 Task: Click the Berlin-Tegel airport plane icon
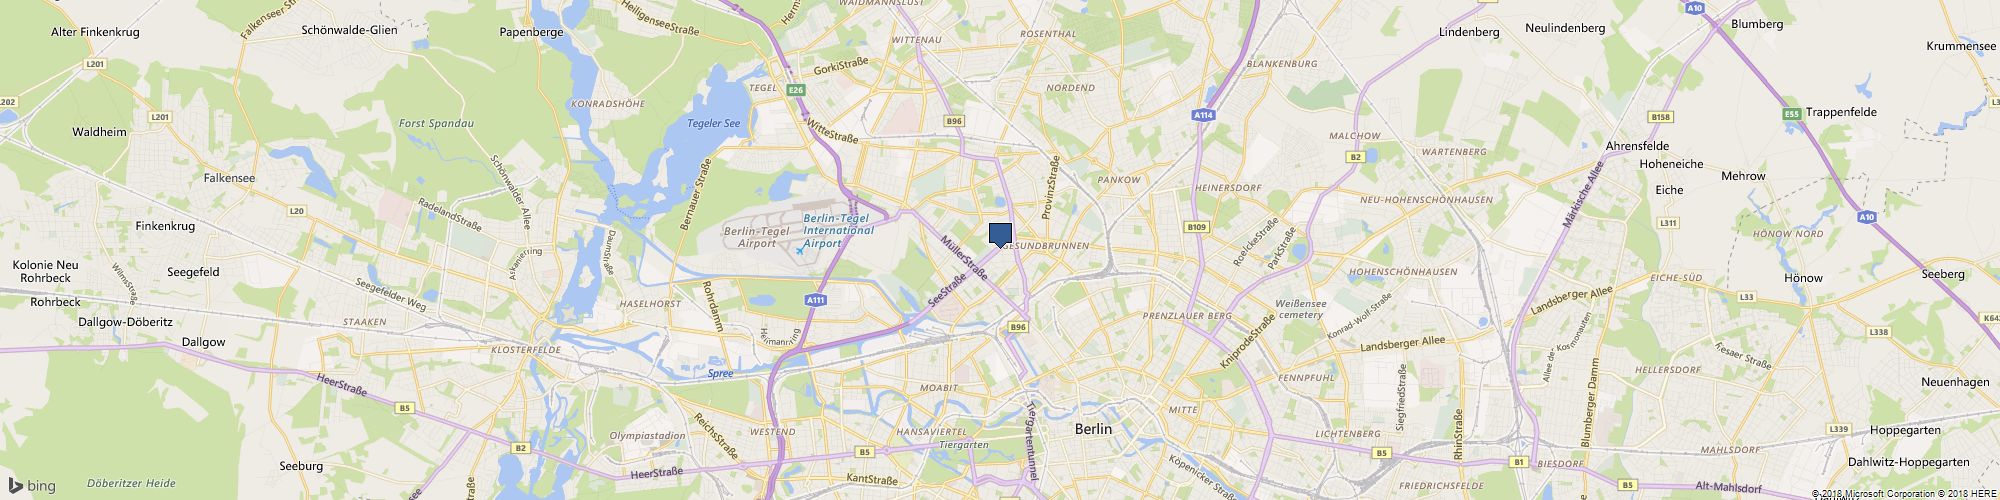(799, 251)
